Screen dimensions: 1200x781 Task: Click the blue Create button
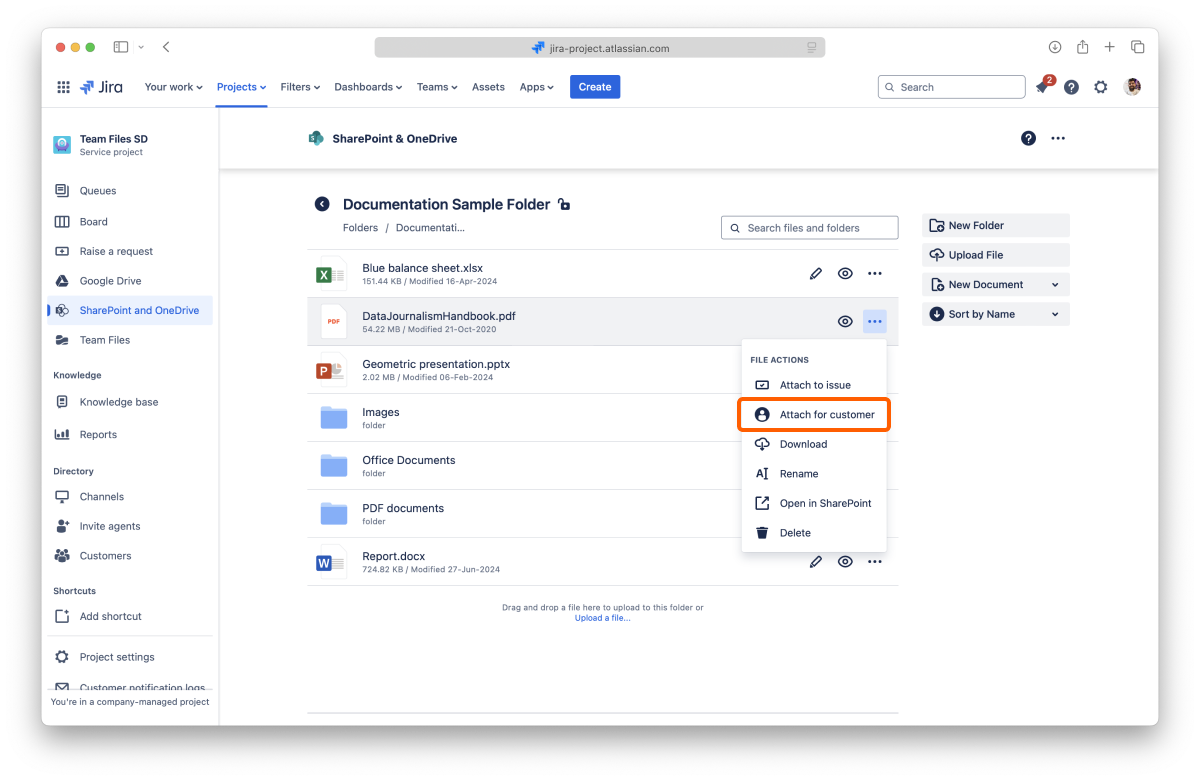click(595, 87)
